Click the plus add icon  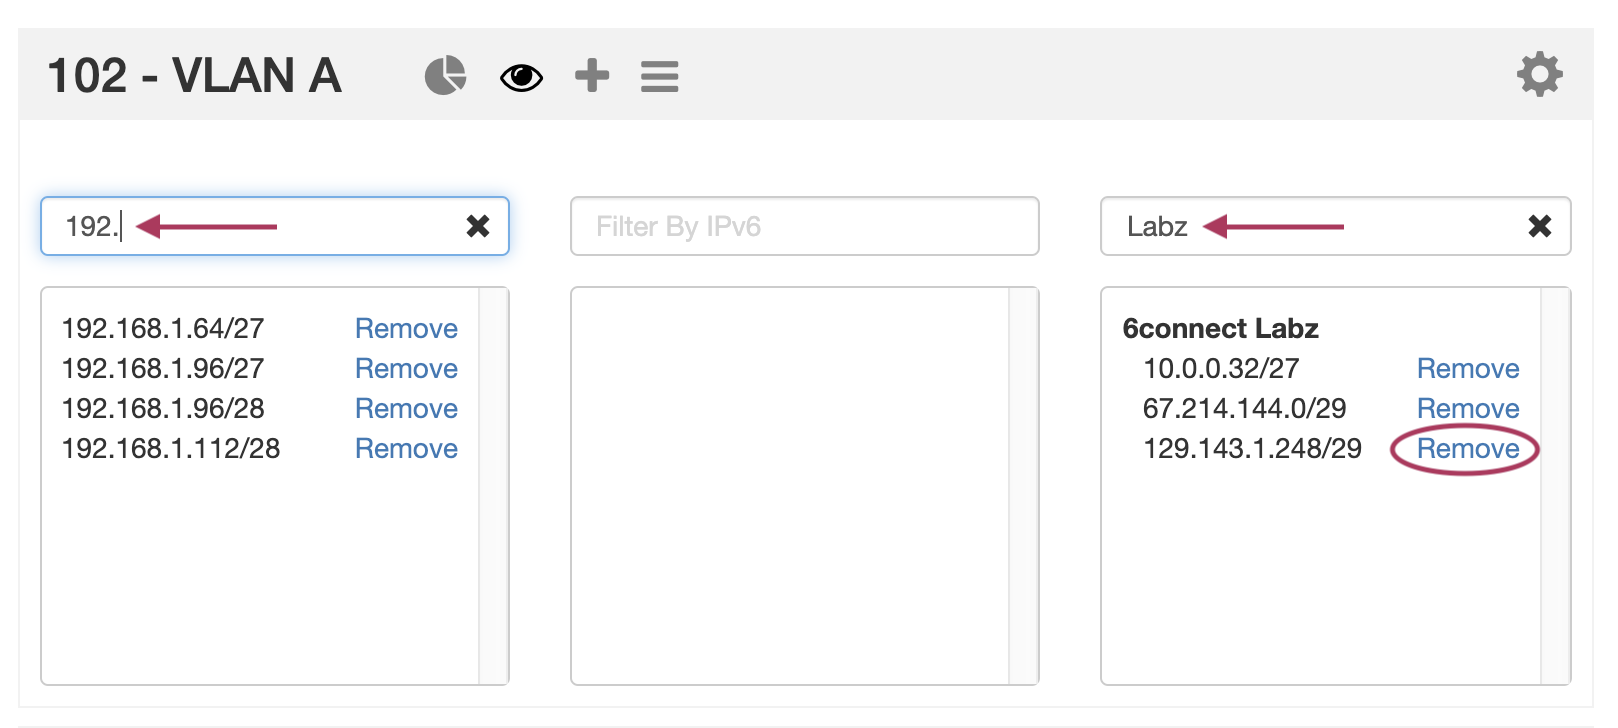pos(592,76)
